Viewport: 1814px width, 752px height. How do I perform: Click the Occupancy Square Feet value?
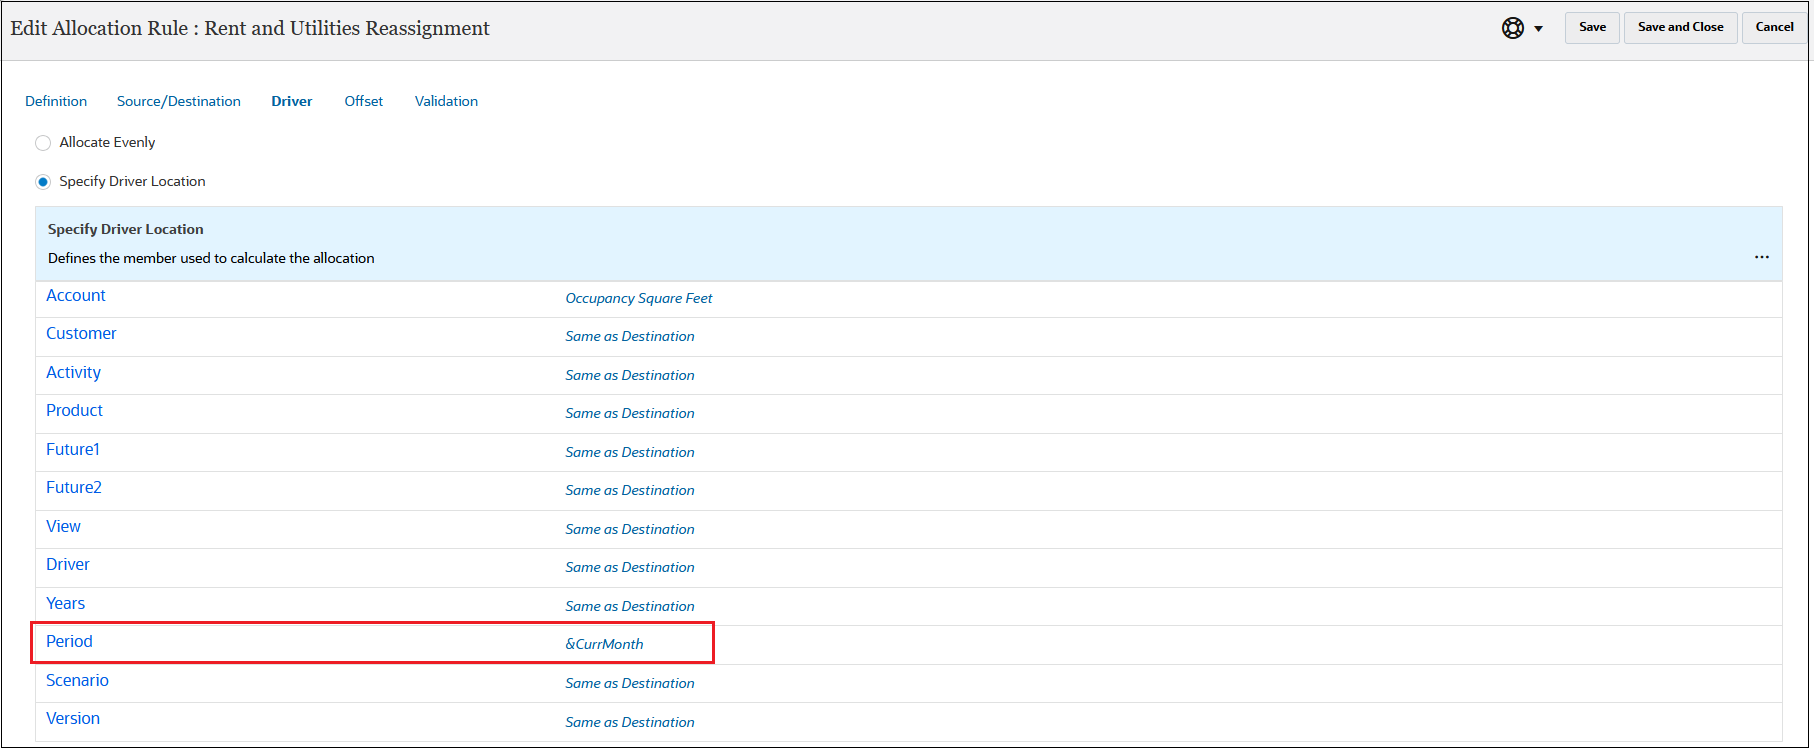639,299
